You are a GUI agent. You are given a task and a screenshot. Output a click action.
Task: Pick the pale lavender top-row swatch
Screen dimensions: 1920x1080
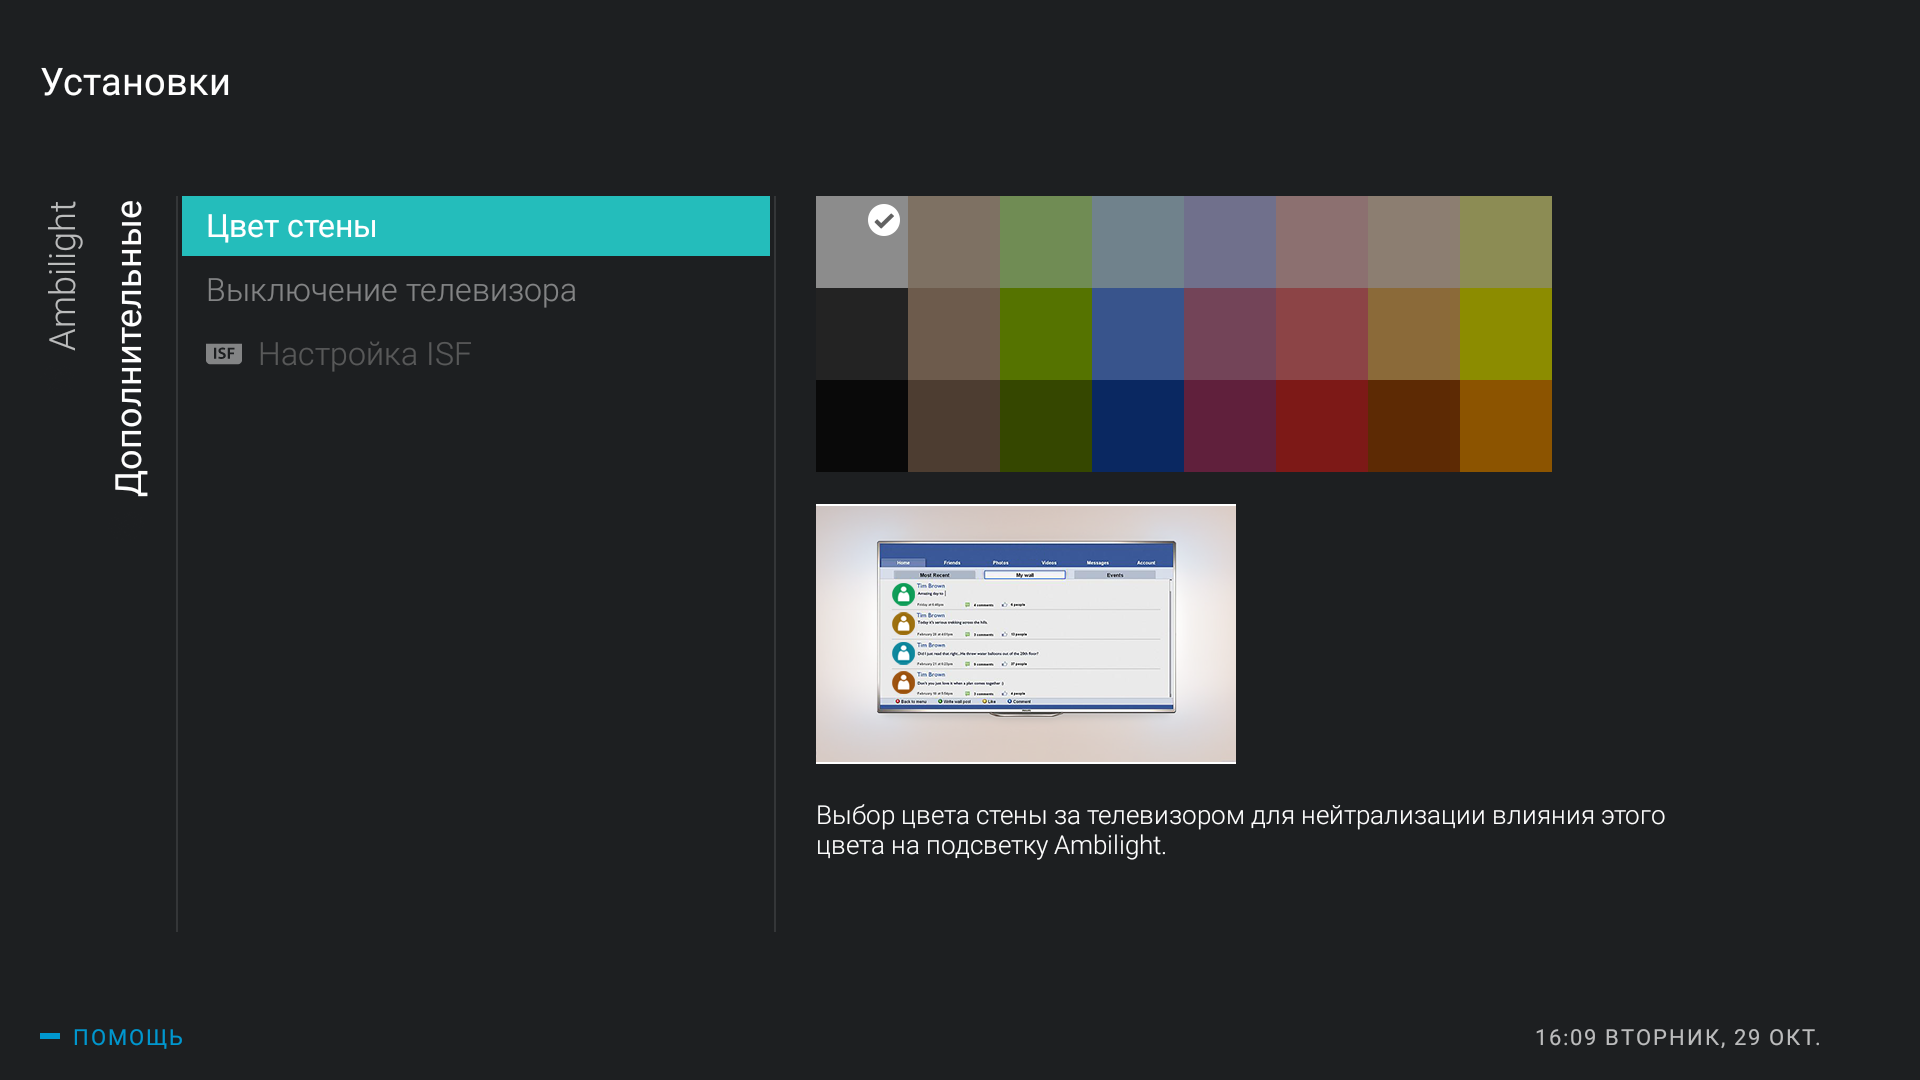[1229, 242]
